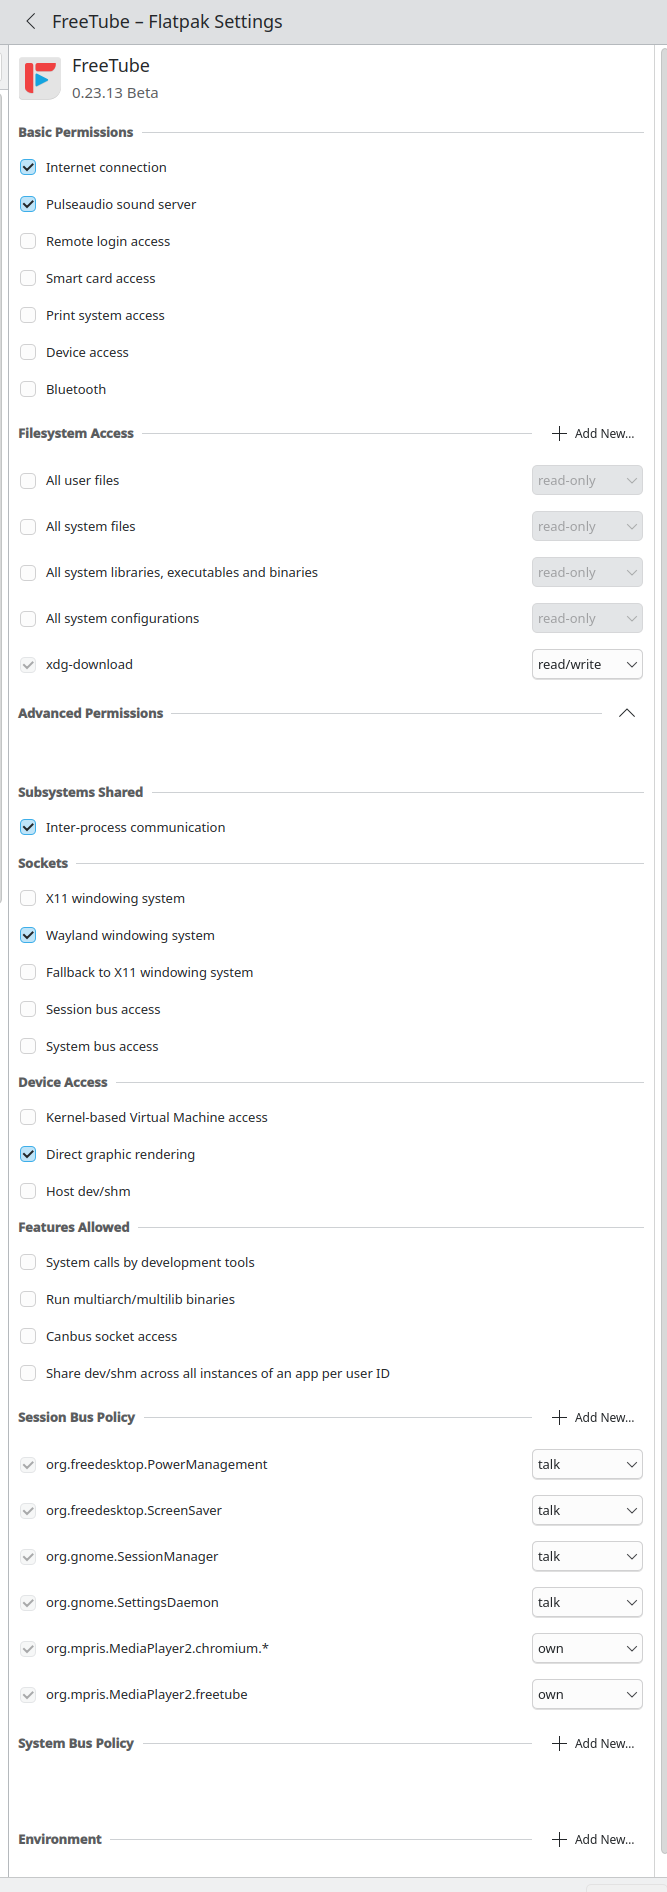The image size is (667, 1892).
Task: Click the plus icon in Filesystem Access
Action: [x=559, y=433]
